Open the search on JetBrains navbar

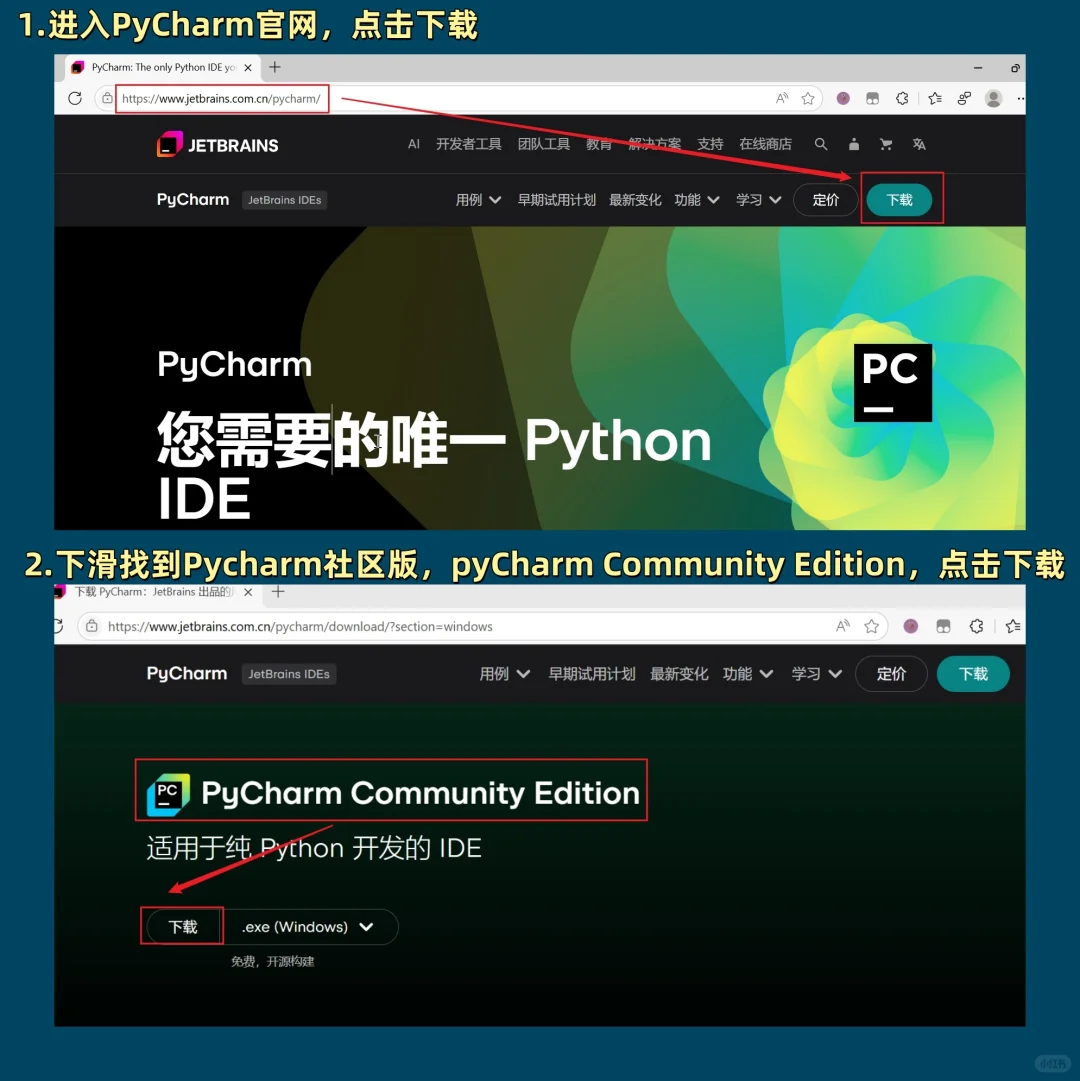[x=820, y=144]
